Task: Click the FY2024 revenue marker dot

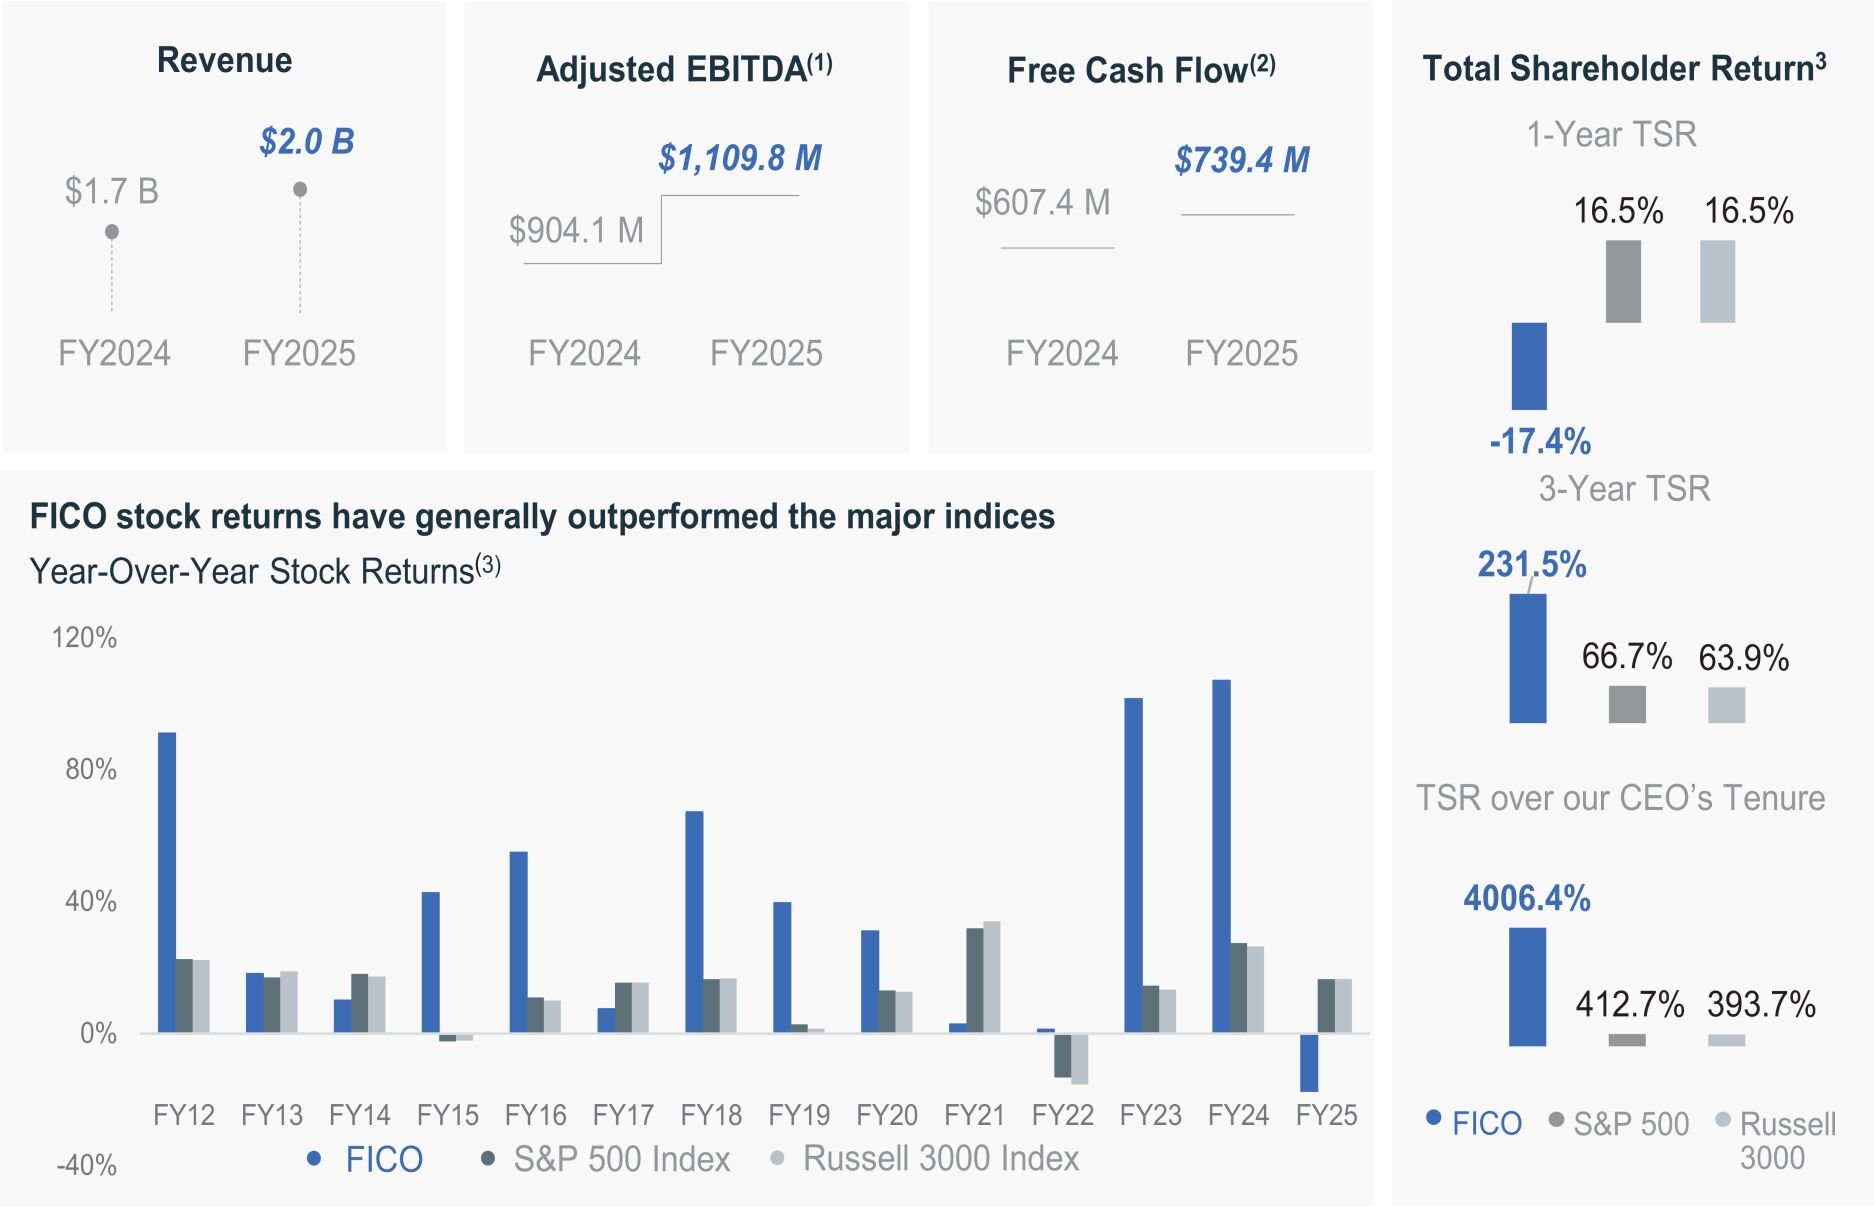Action: point(112,232)
